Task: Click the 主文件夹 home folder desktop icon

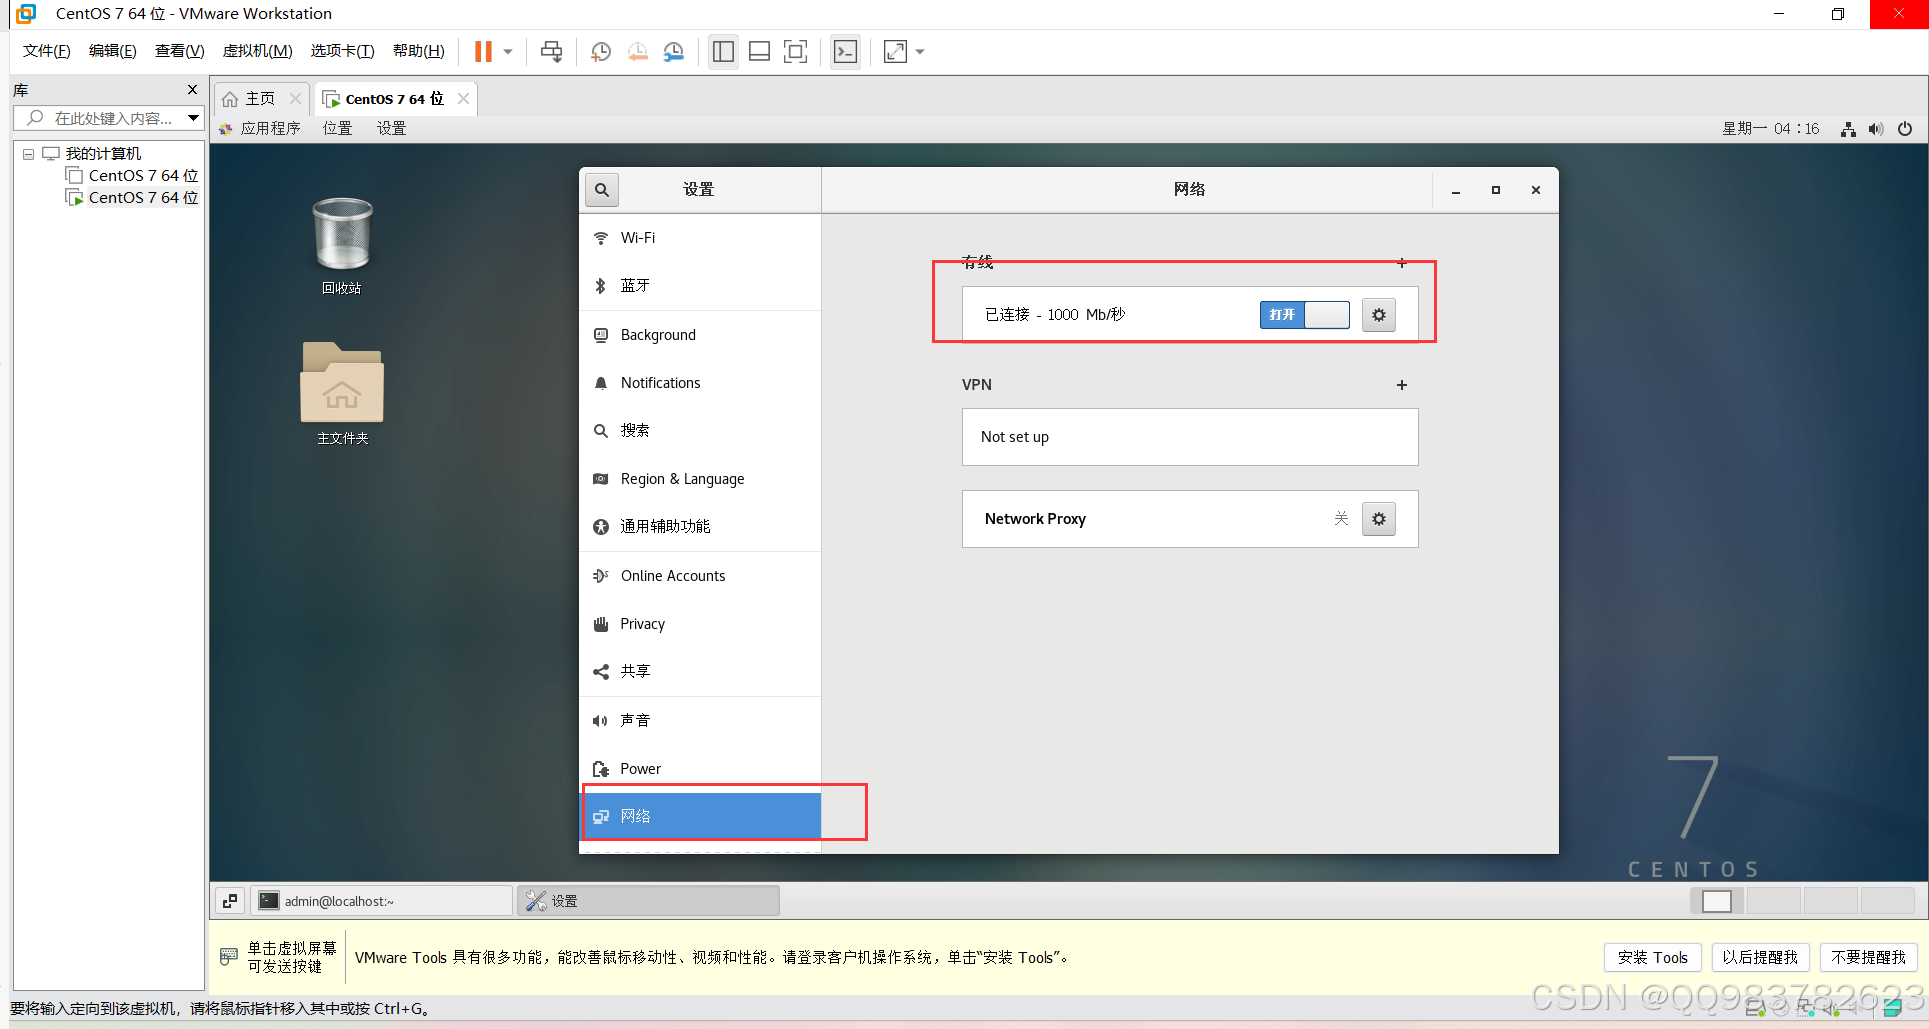Action: [342, 393]
